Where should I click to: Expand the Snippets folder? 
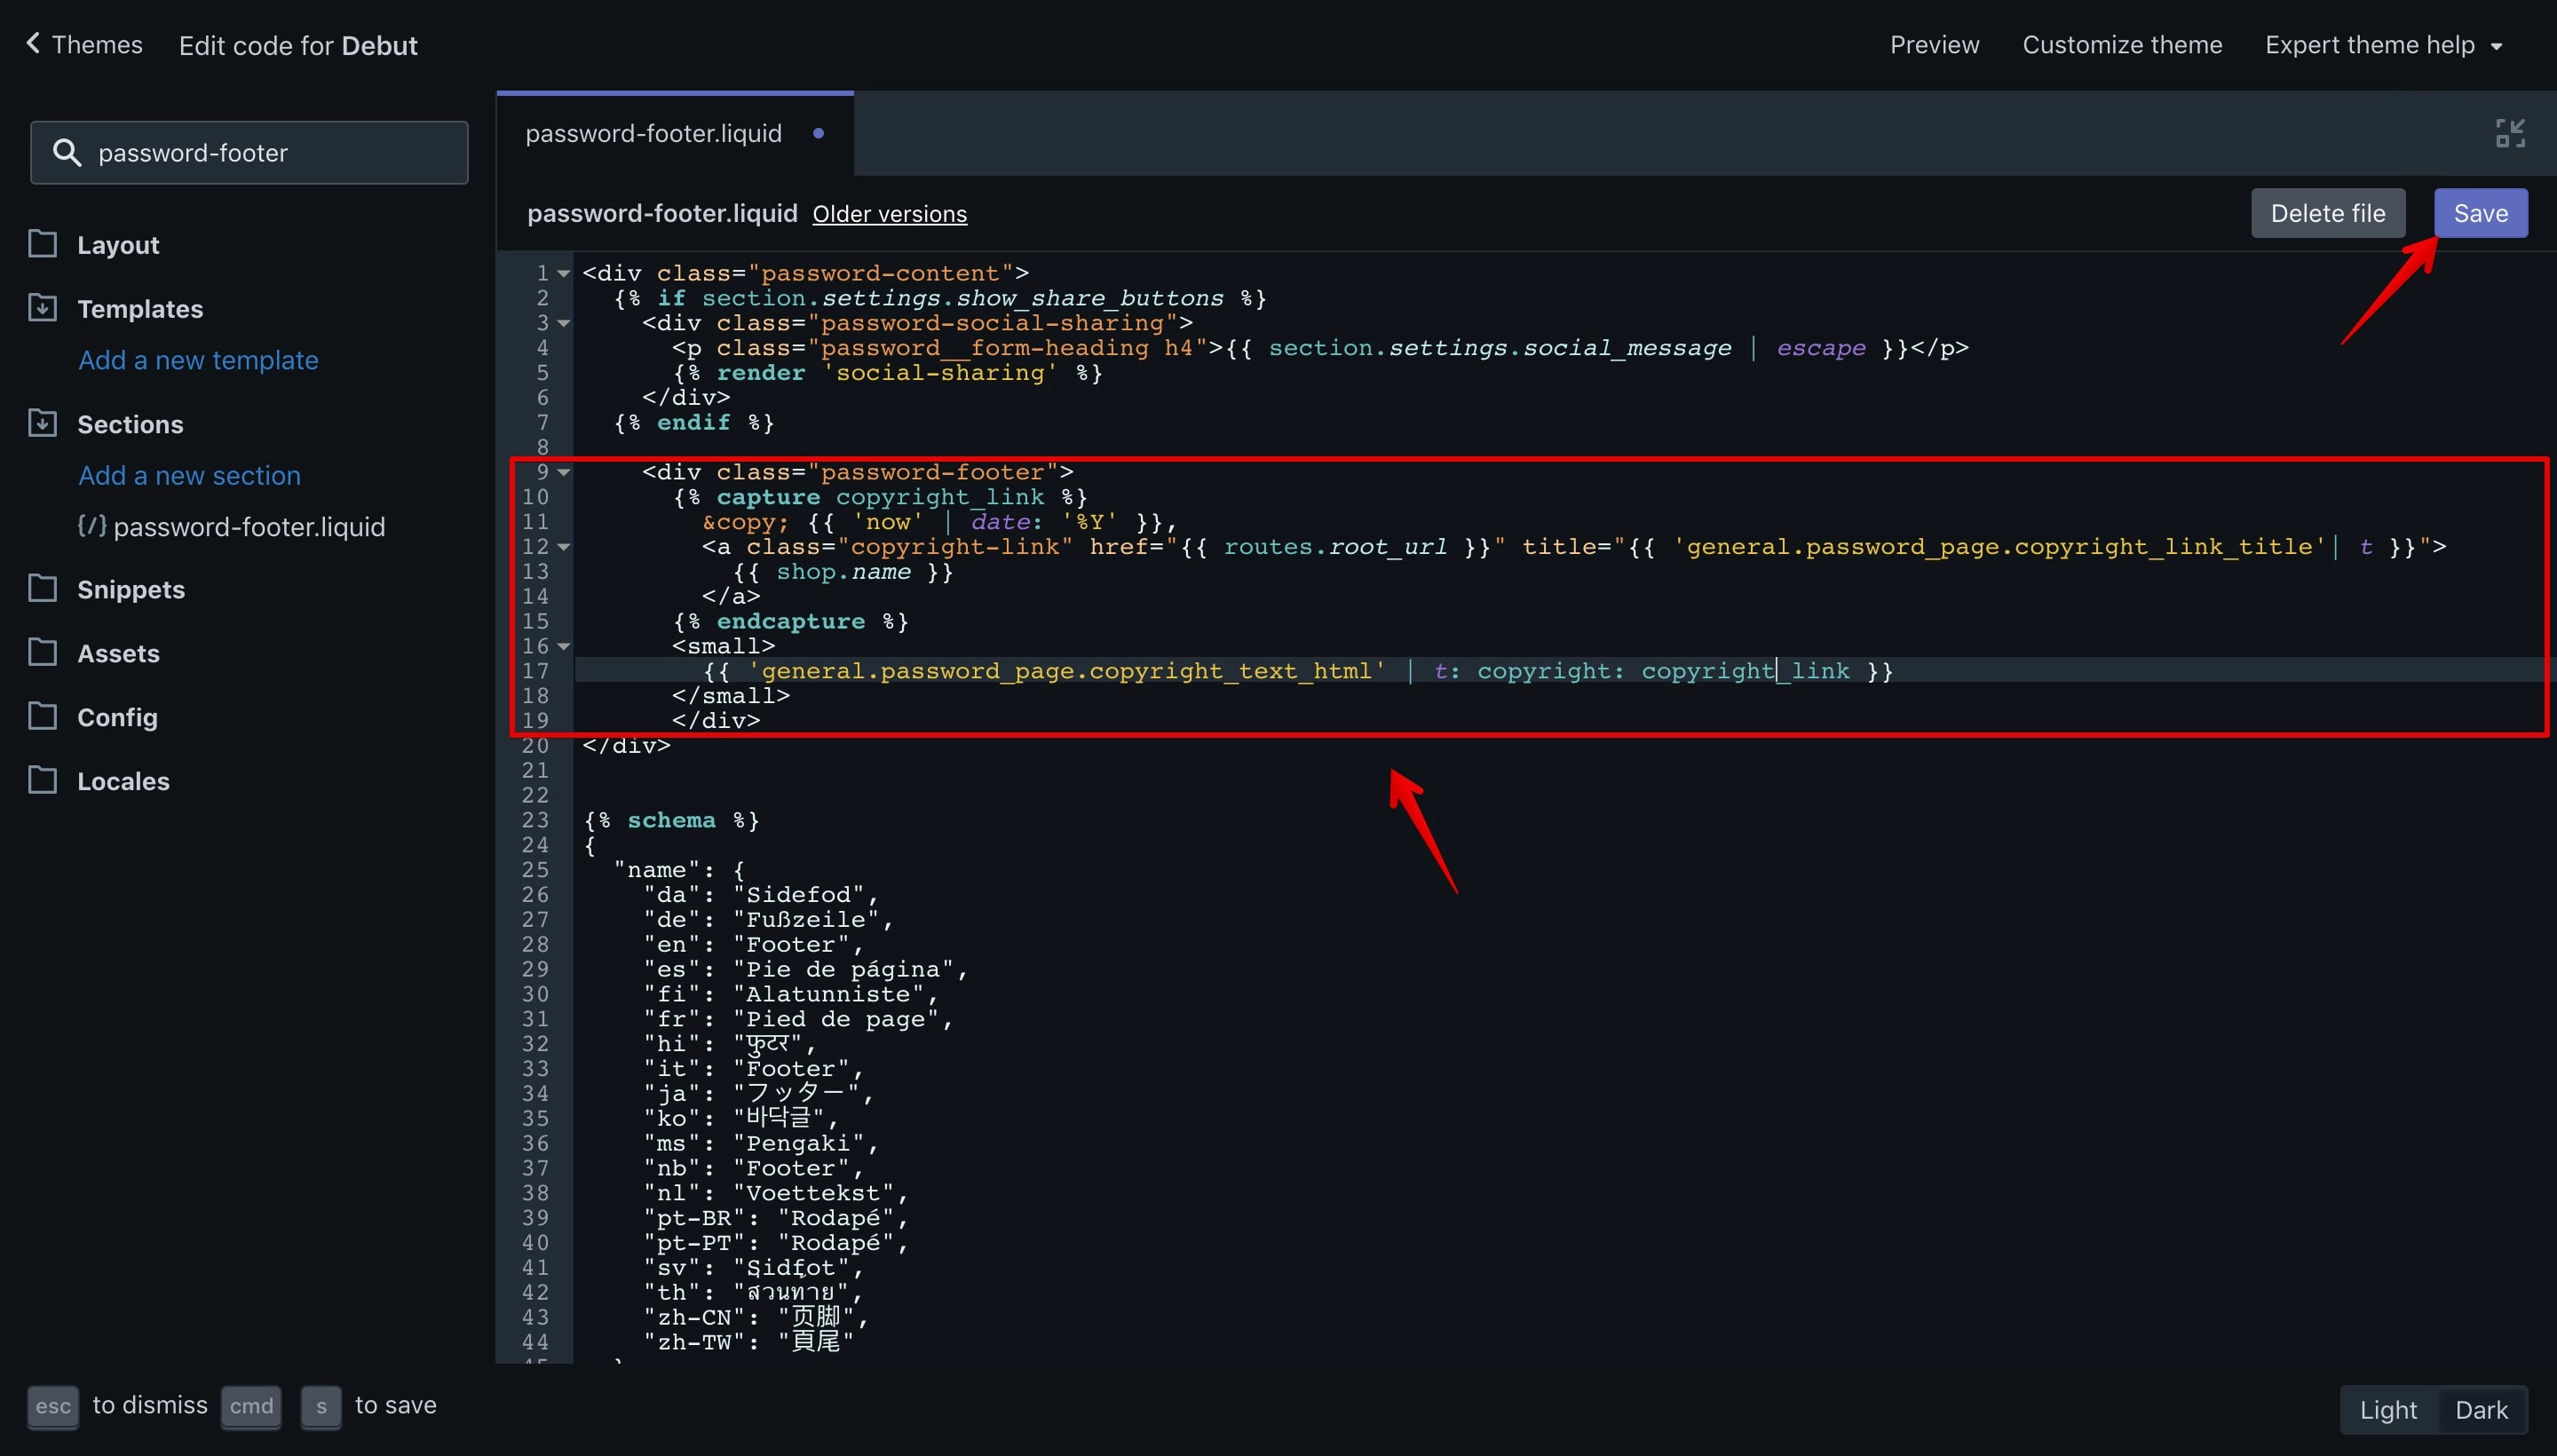(x=131, y=589)
